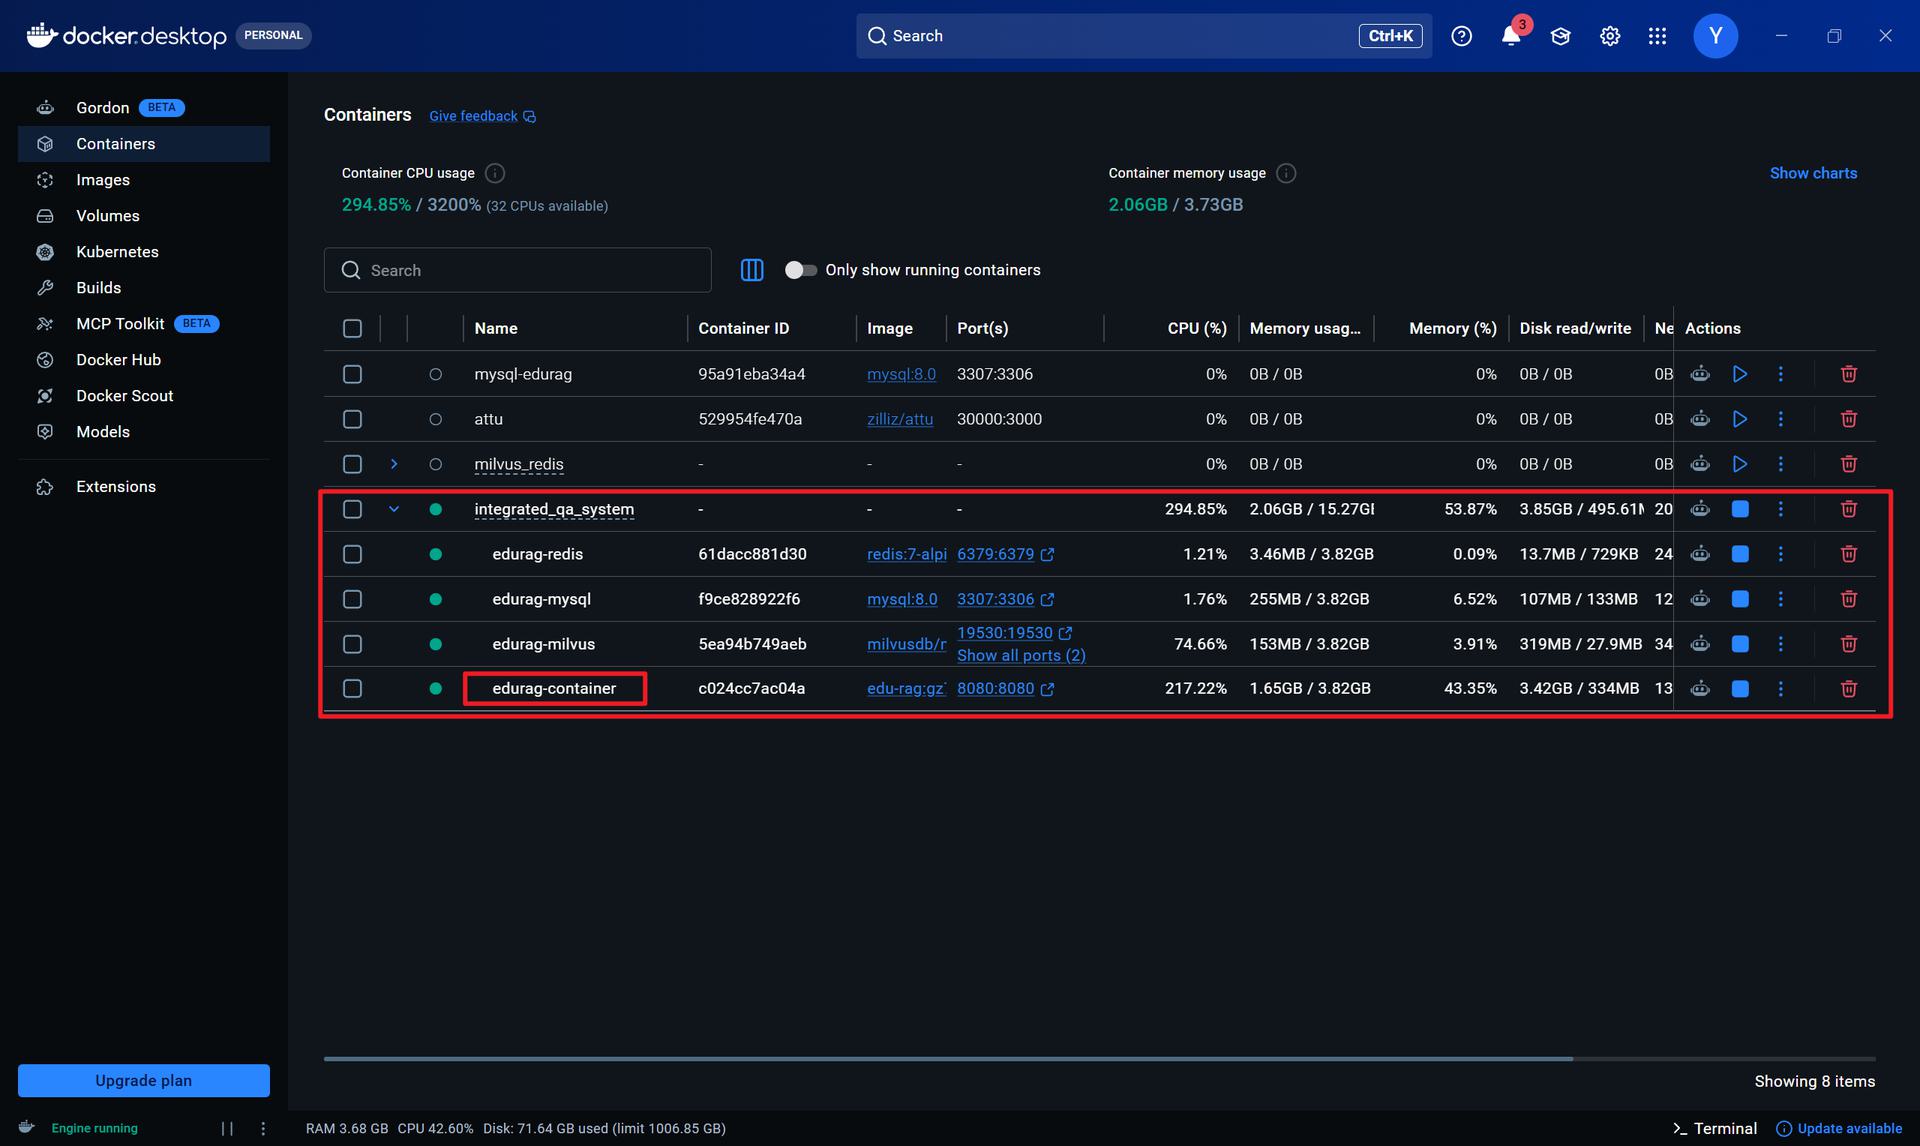Select the edurag-milvus row checkbox
Image resolution: width=1920 pixels, height=1146 pixels.
352,644
